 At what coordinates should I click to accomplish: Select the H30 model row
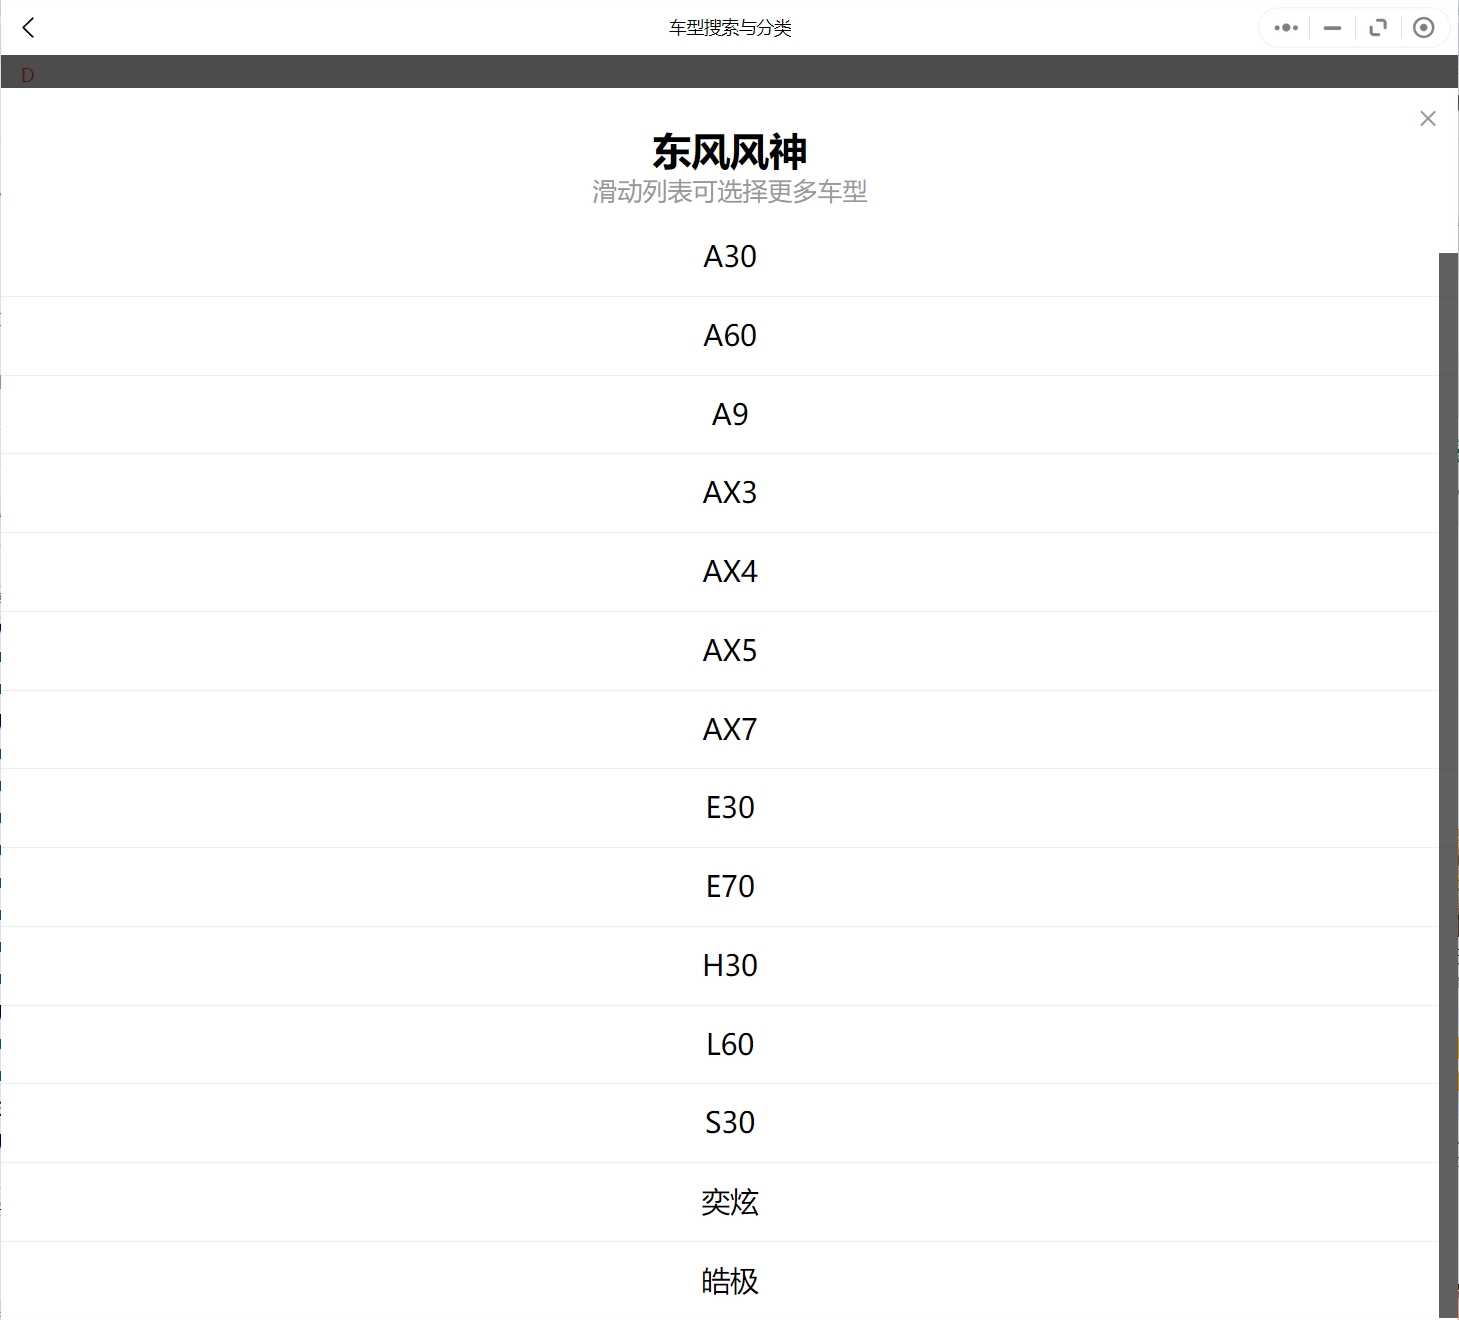[x=729, y=966]
